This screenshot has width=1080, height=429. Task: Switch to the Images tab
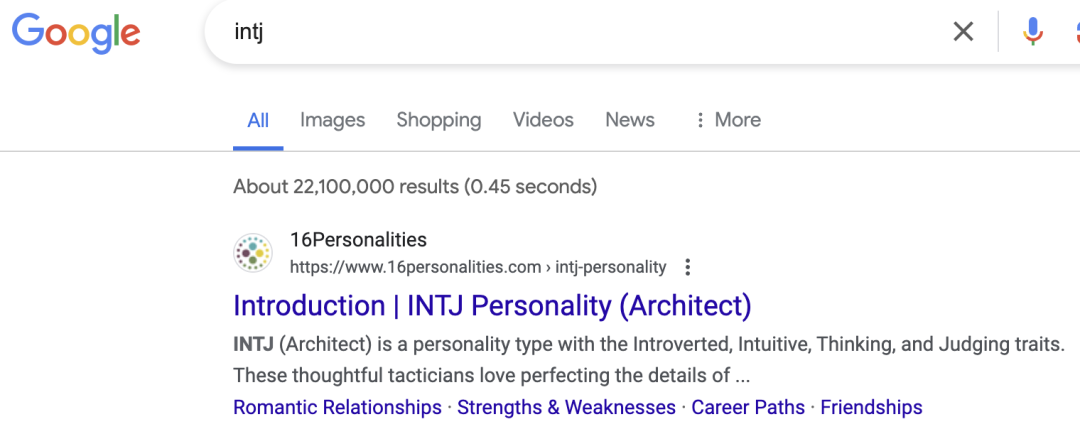(333, 120)
